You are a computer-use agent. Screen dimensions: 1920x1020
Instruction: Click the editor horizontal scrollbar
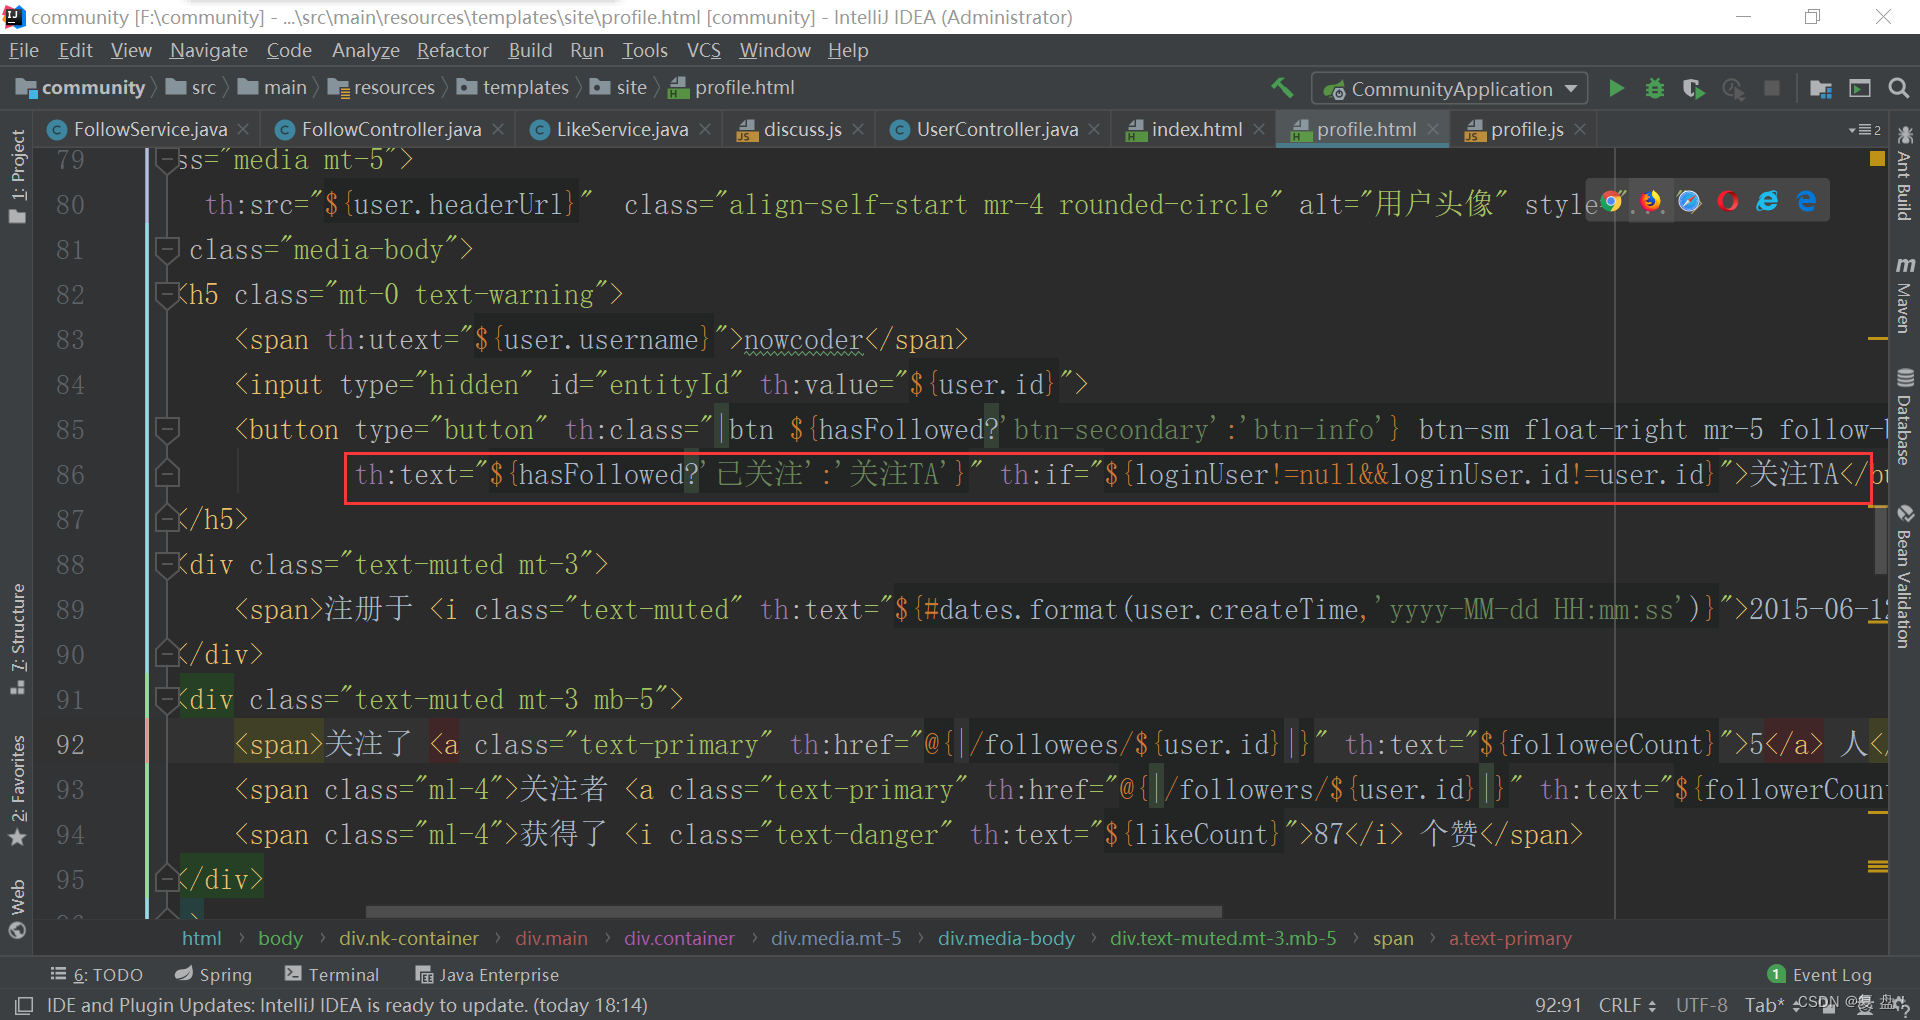coord(793,912)
